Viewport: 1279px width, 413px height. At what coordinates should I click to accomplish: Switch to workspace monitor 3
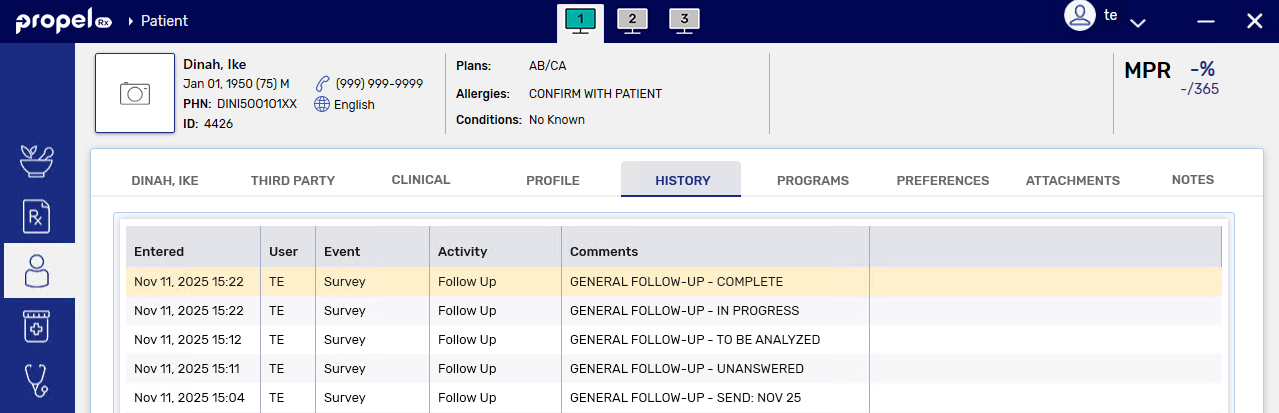tap(684, 20)
